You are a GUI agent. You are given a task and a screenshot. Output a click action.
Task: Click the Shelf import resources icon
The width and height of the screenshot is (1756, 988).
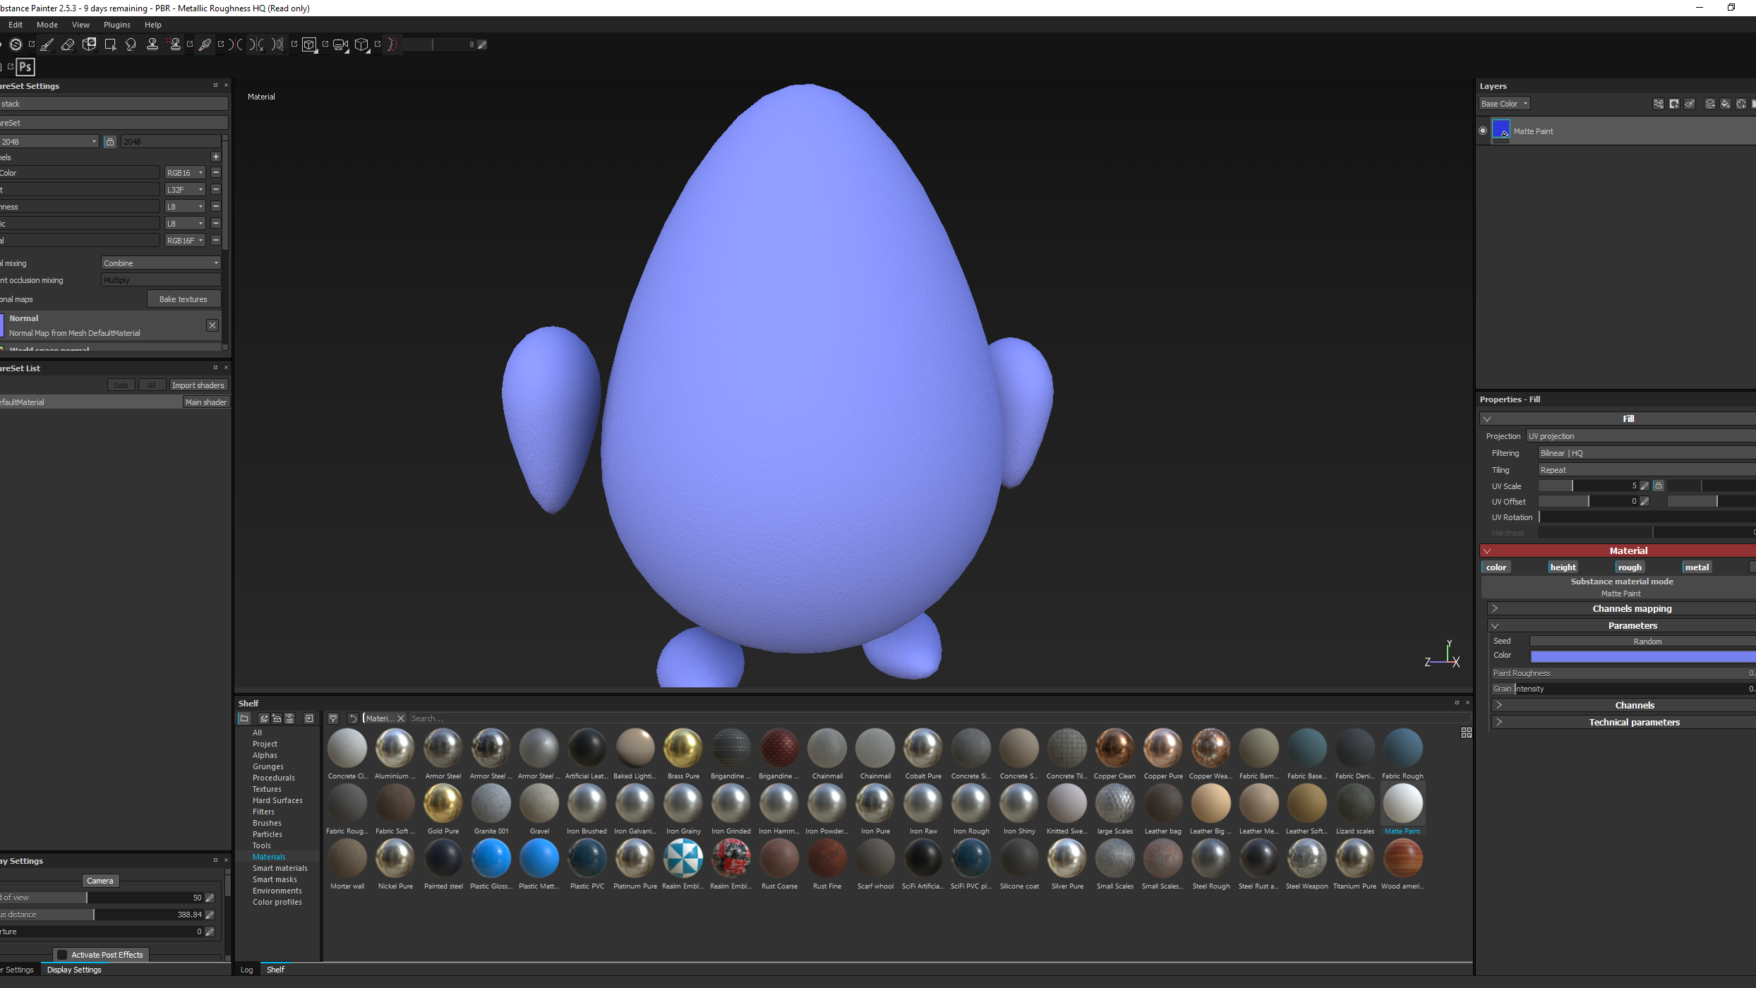309,718
